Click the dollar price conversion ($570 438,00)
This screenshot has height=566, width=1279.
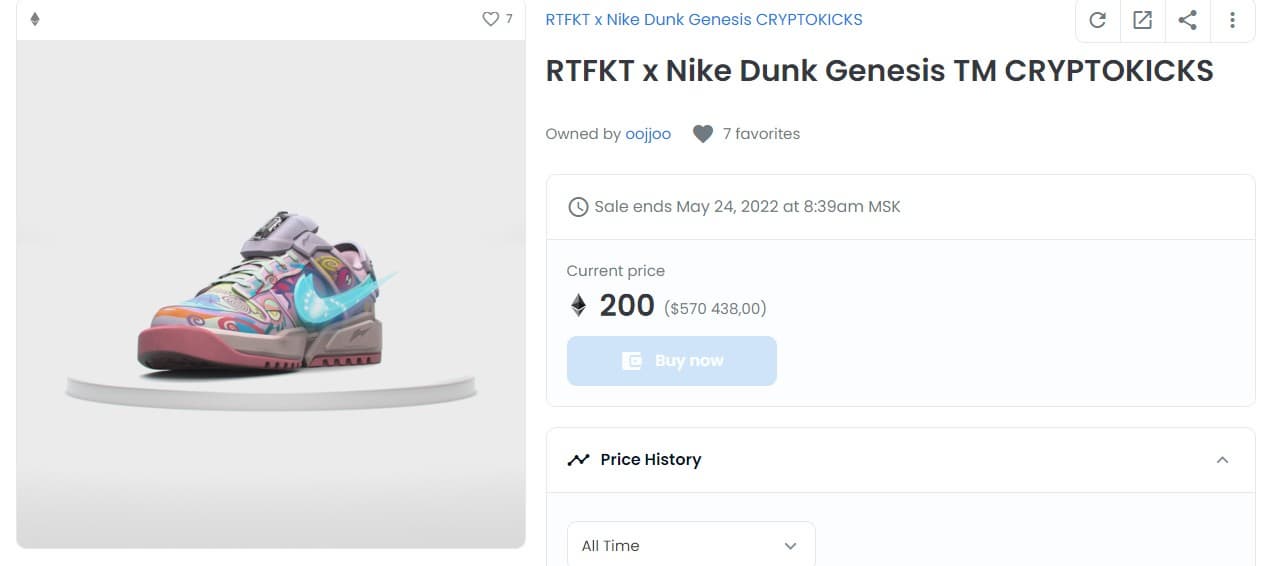[715, 308]
